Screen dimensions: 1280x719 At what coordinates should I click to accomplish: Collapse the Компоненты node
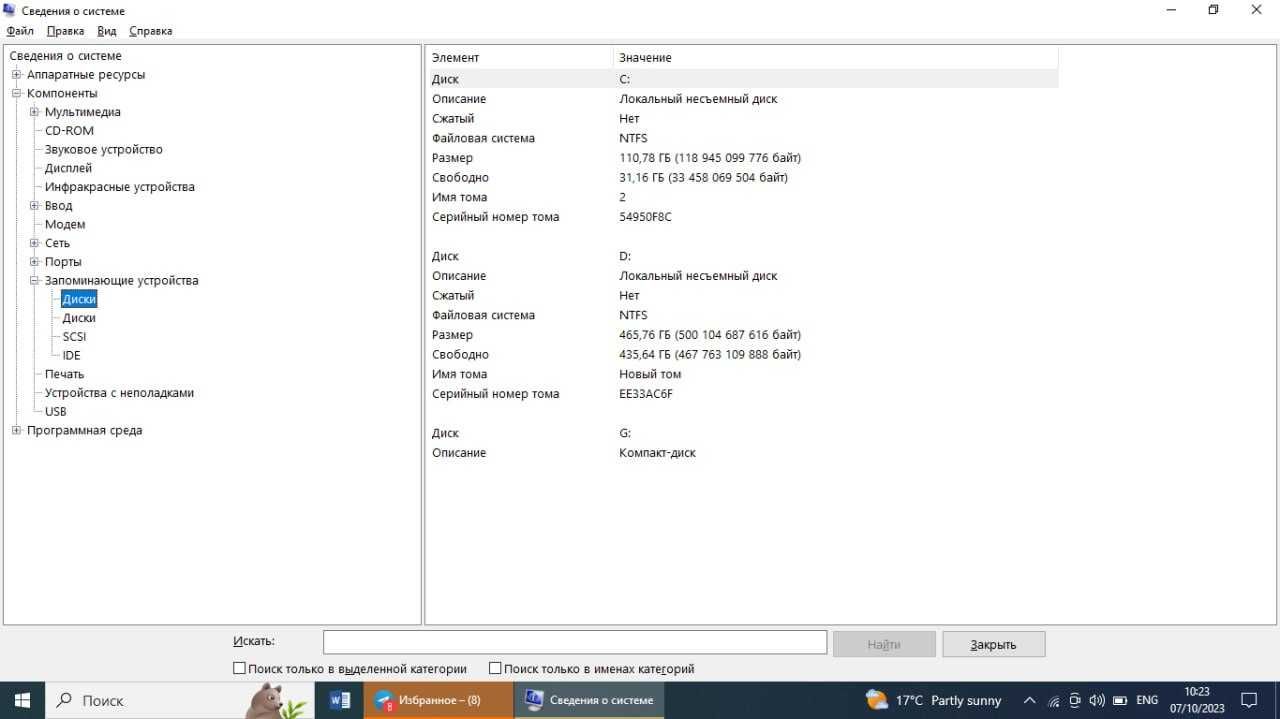(17, 93)
